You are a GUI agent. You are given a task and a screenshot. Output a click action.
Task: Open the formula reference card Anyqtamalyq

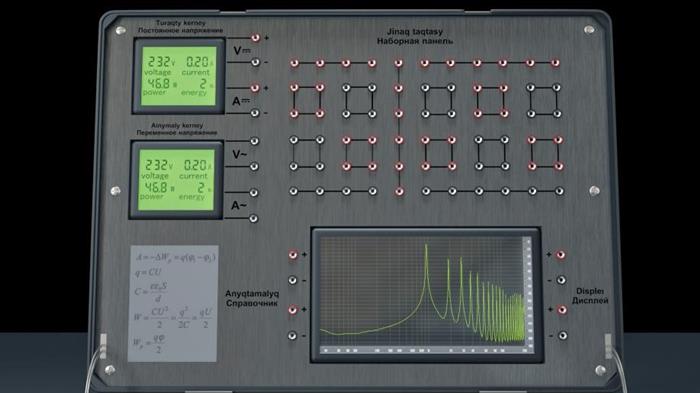(173, 303)
